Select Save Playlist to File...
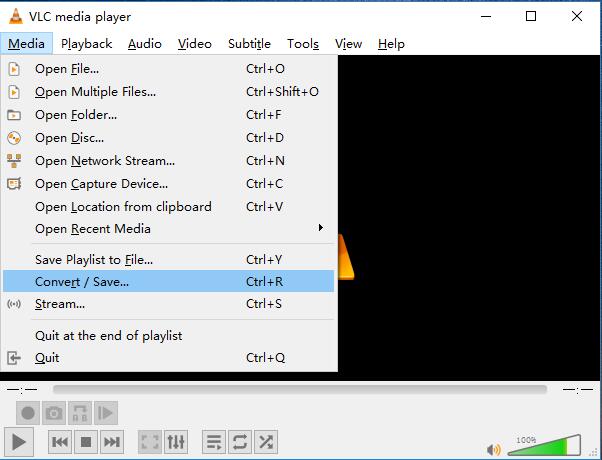 169,260
